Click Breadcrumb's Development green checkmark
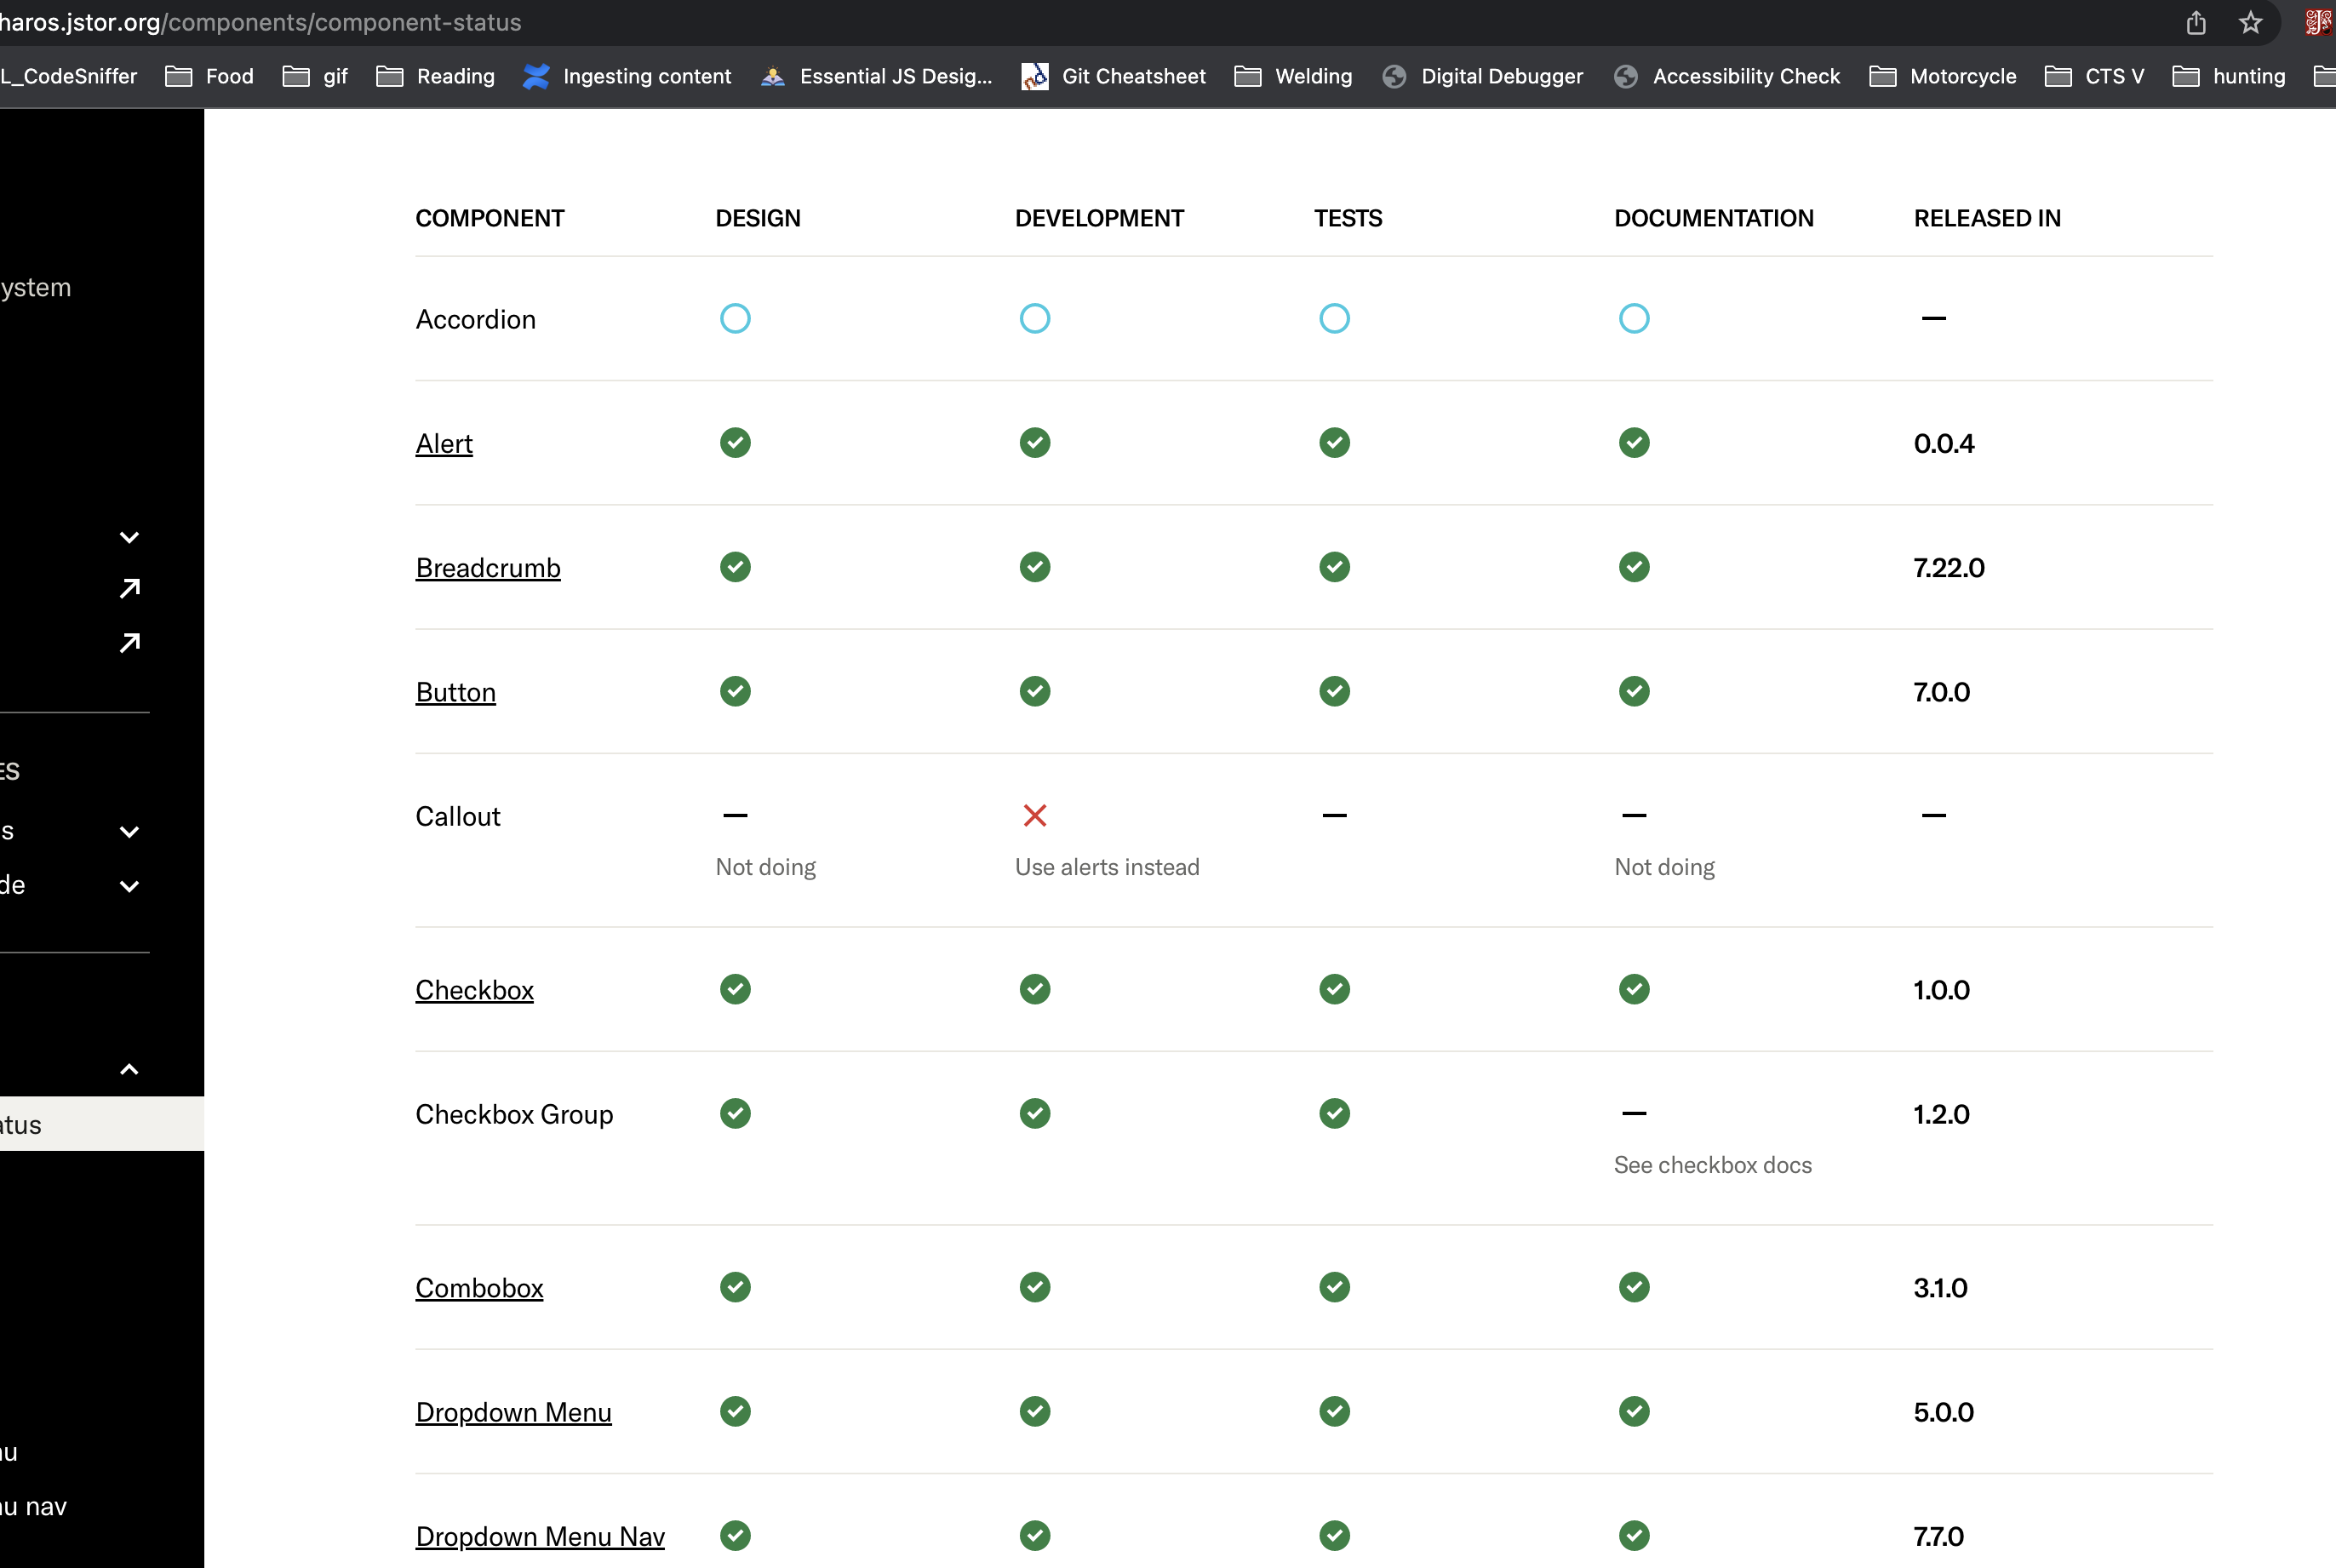The image size is (2336, 1568). (x=1035, y=567)
